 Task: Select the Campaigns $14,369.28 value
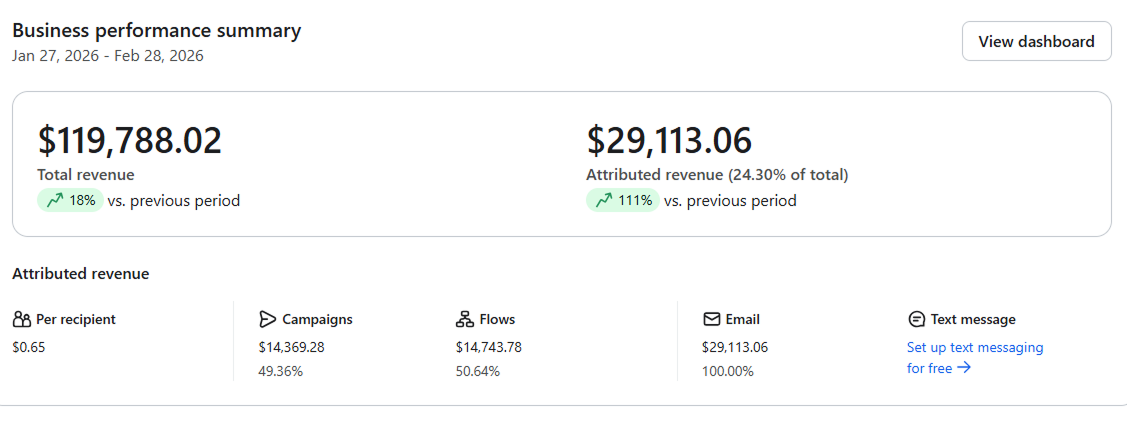[291, 348]
